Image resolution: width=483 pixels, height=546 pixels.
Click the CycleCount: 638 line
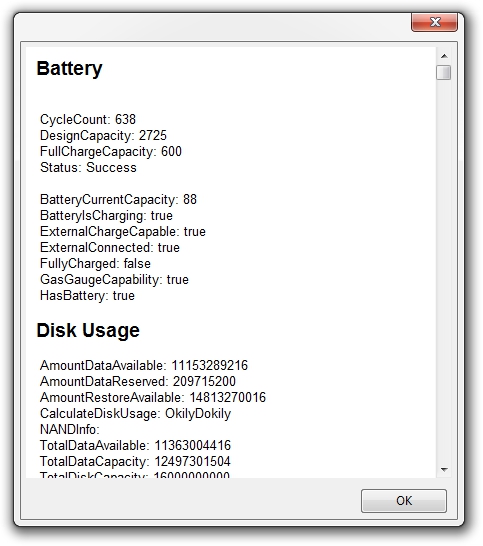pos(88,119)
